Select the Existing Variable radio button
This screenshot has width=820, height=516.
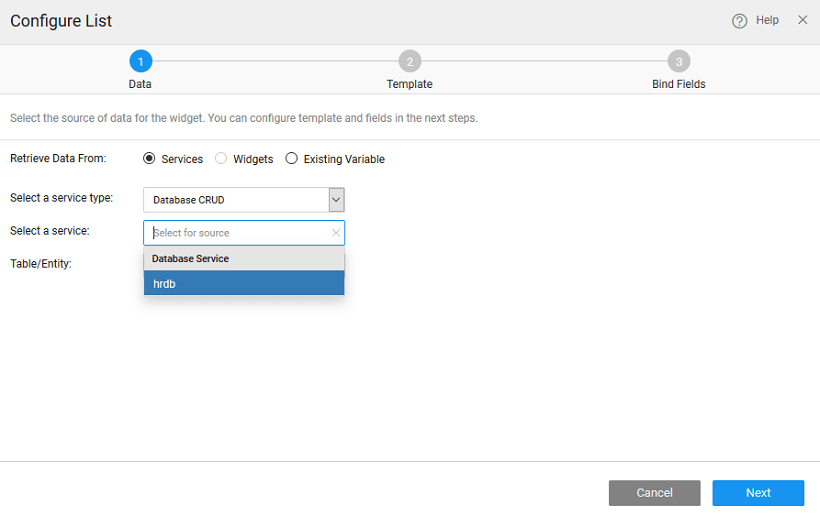292,159
